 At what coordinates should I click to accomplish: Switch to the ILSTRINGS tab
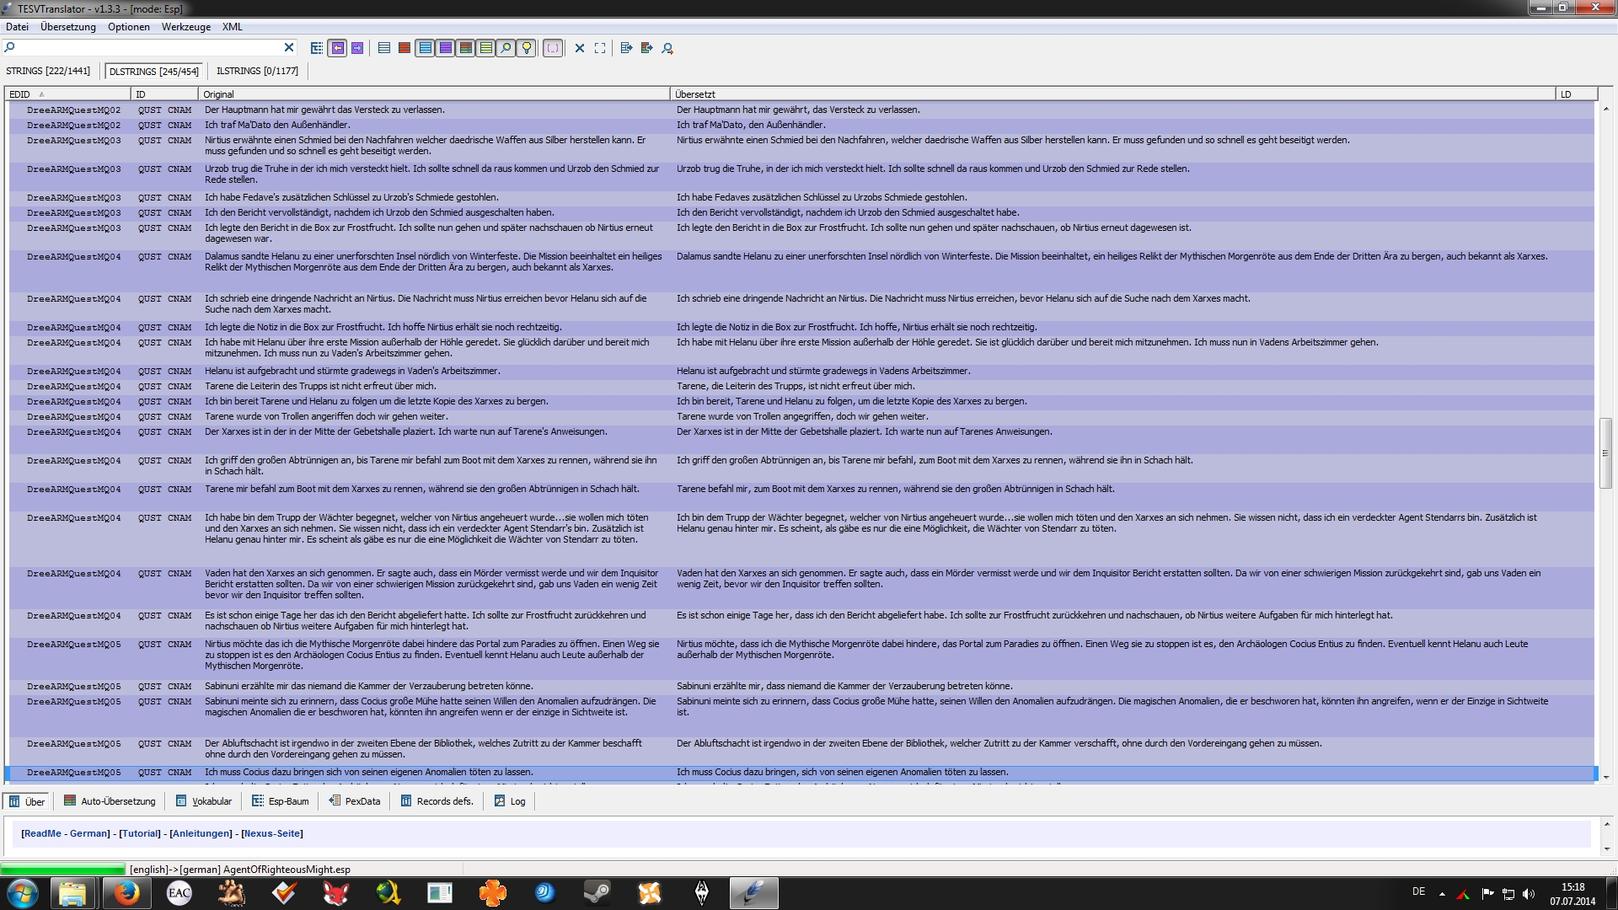(257, 71)
